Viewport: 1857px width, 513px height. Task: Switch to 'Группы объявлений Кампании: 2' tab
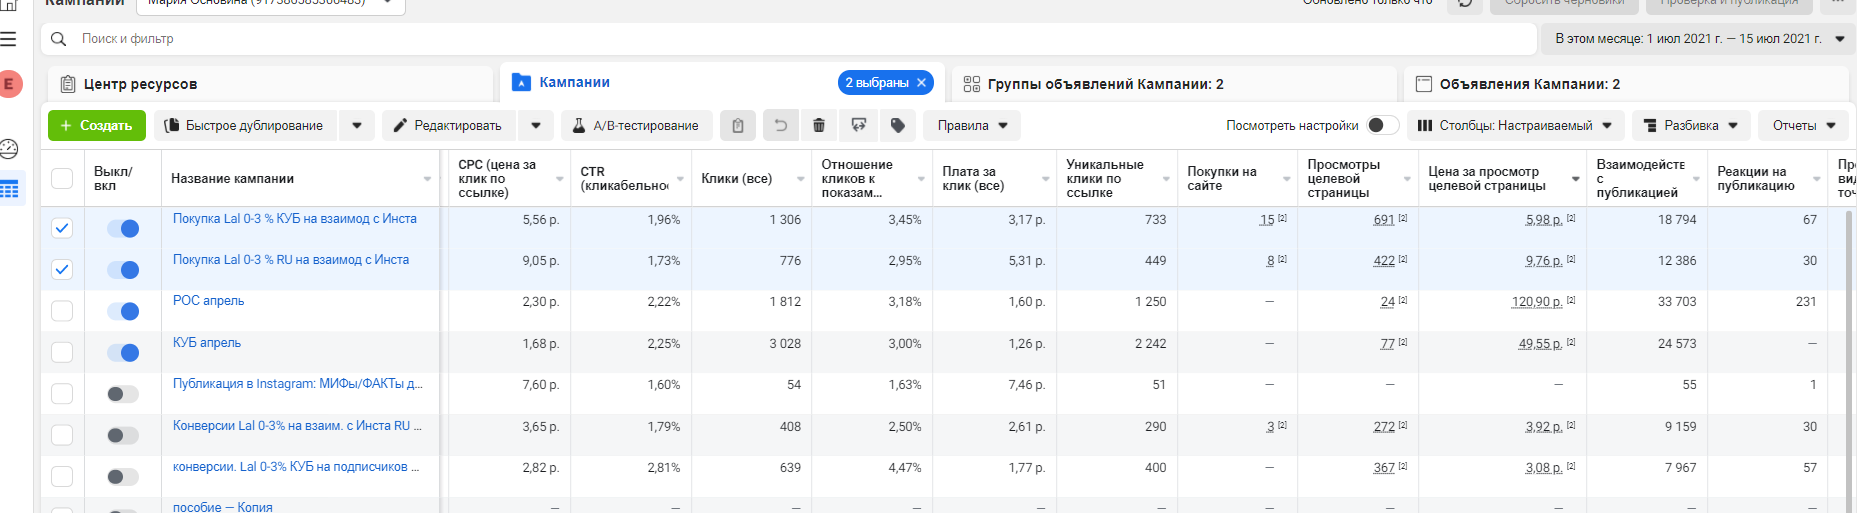tap(1105, 84)
